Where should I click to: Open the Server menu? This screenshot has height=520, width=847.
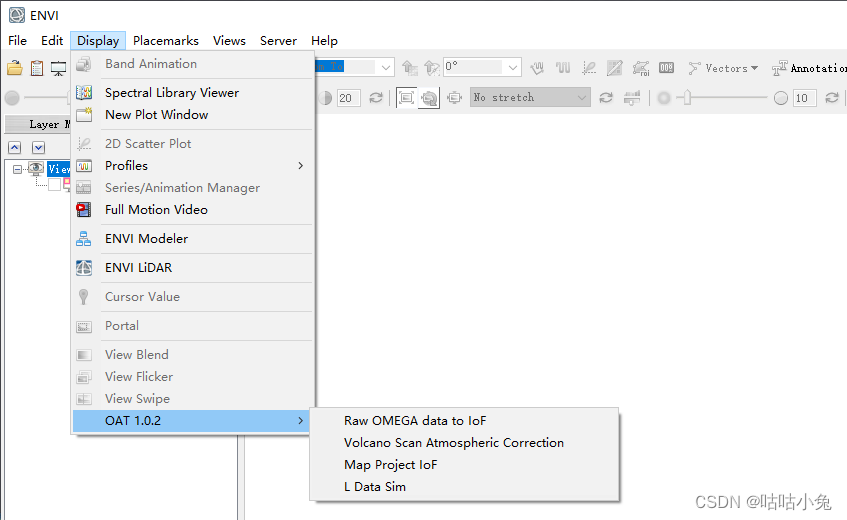coord(278,41)
